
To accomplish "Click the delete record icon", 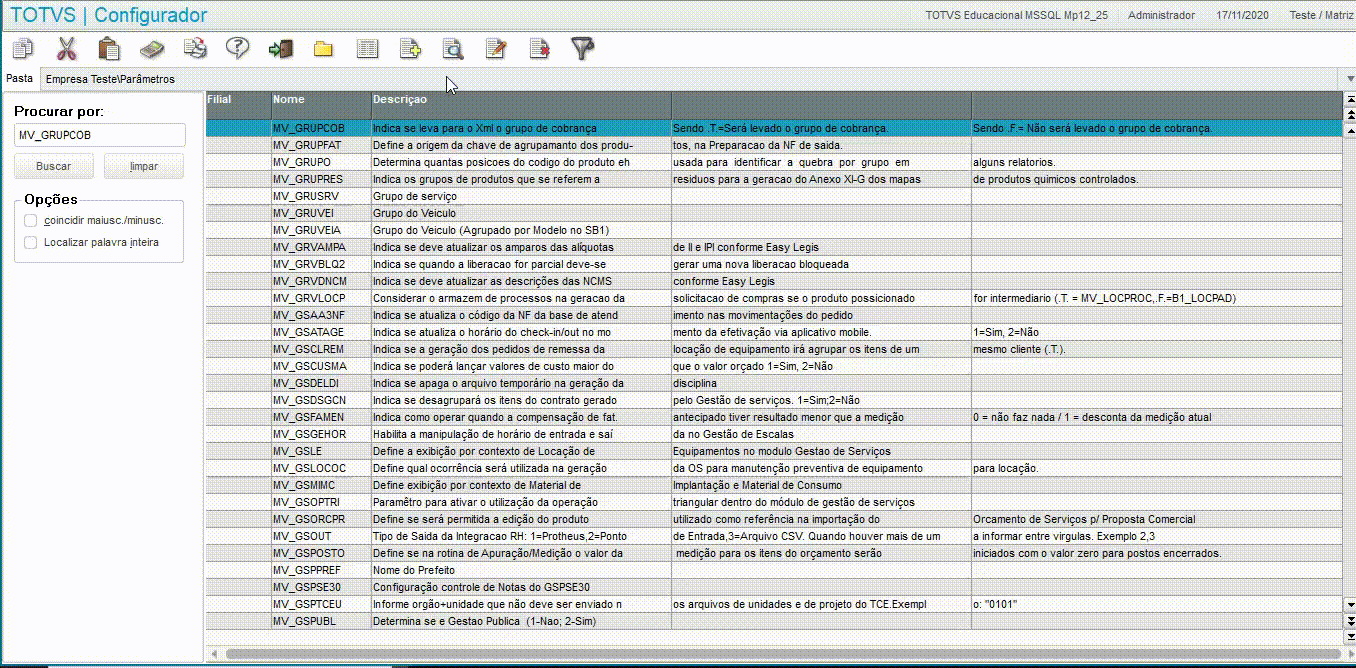I will pos(539,47).
